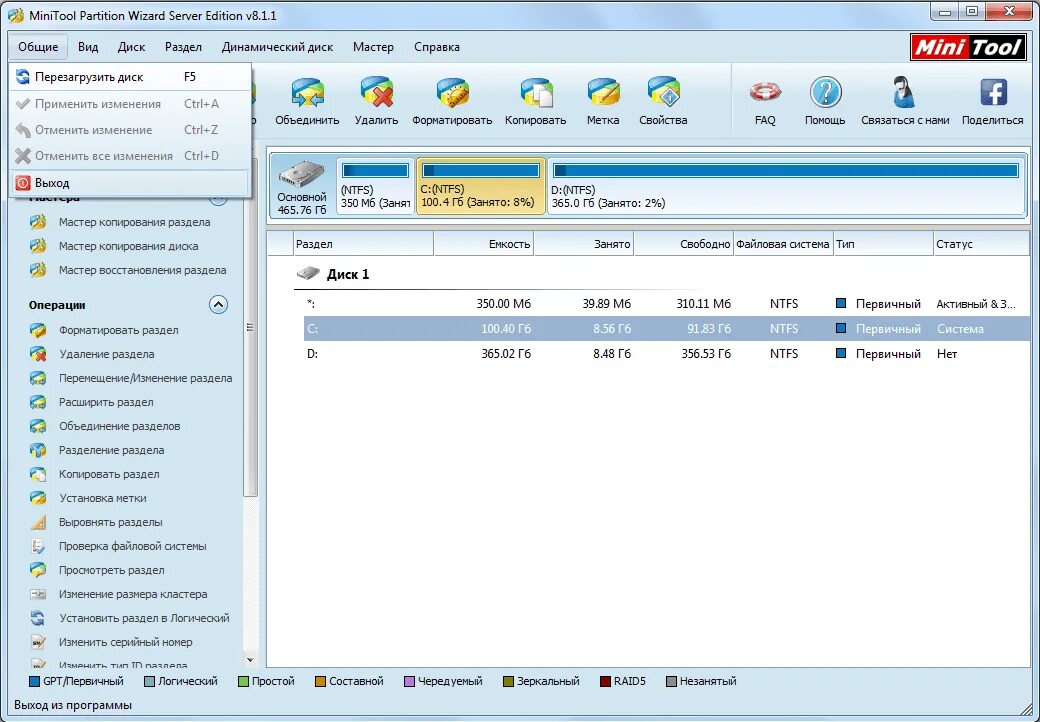Open the Мастер menu
Viewport: 1040px width, 722px height.
point(373,47)
